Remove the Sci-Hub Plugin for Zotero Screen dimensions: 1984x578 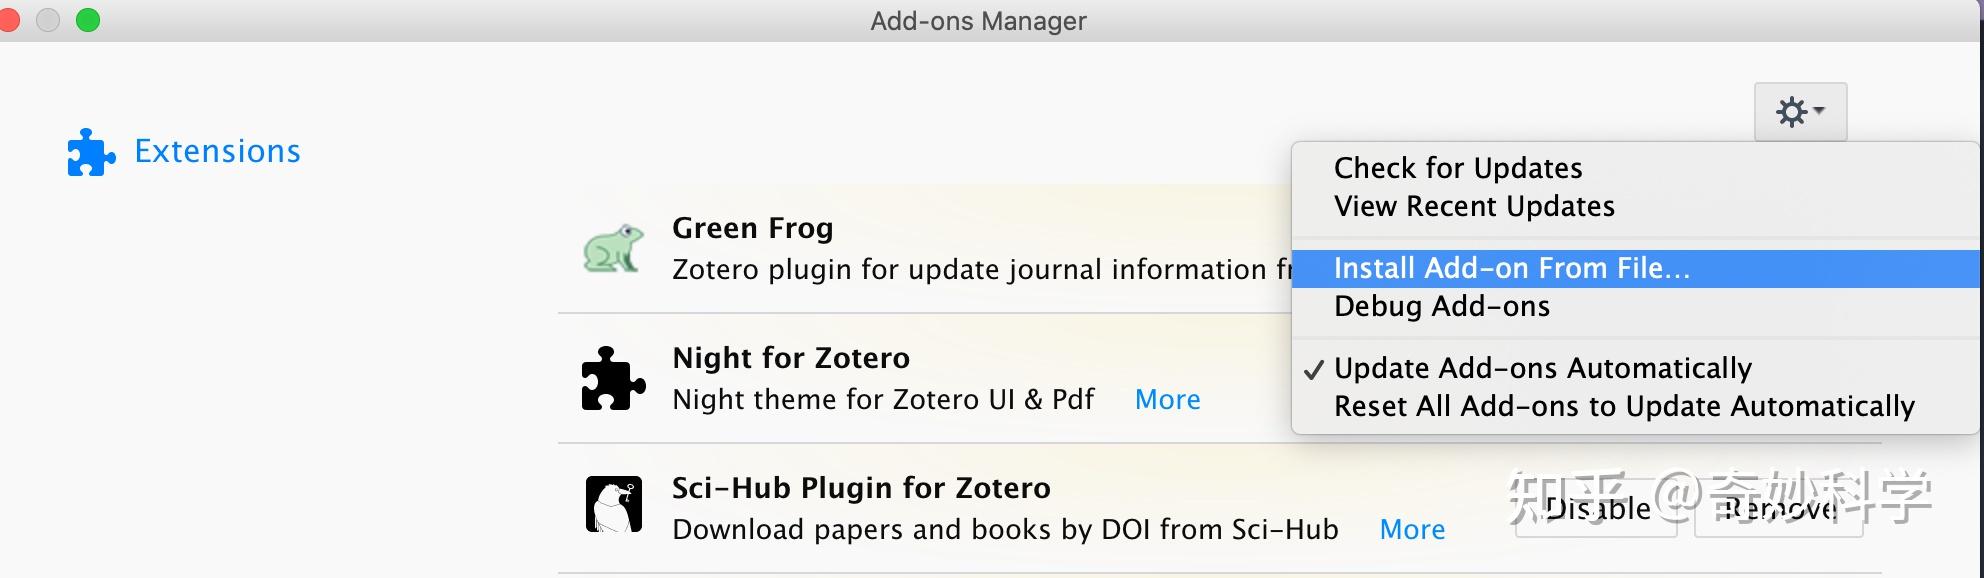(1778, 510)
